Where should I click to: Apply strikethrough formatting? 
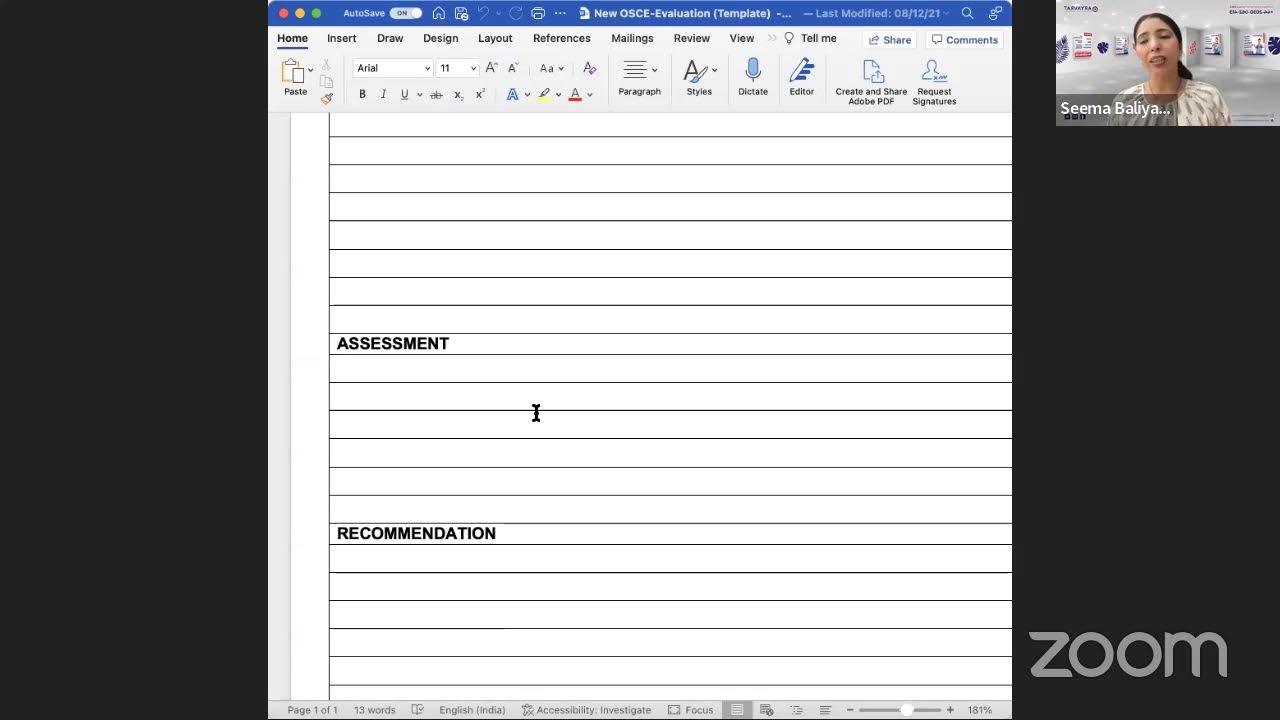coord(436,95)
